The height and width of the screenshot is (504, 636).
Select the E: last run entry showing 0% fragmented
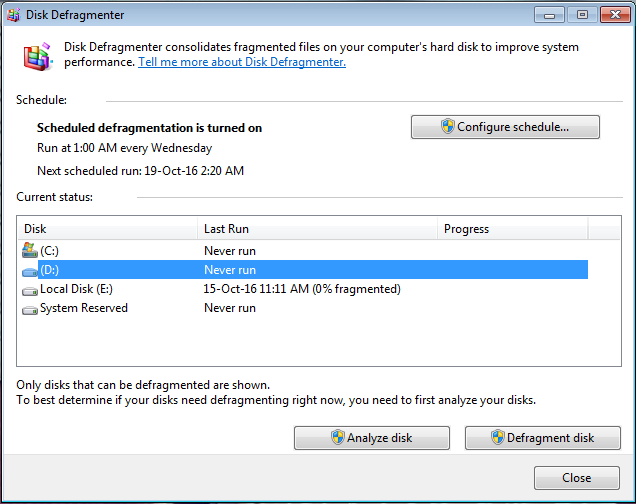coord(302,289)
